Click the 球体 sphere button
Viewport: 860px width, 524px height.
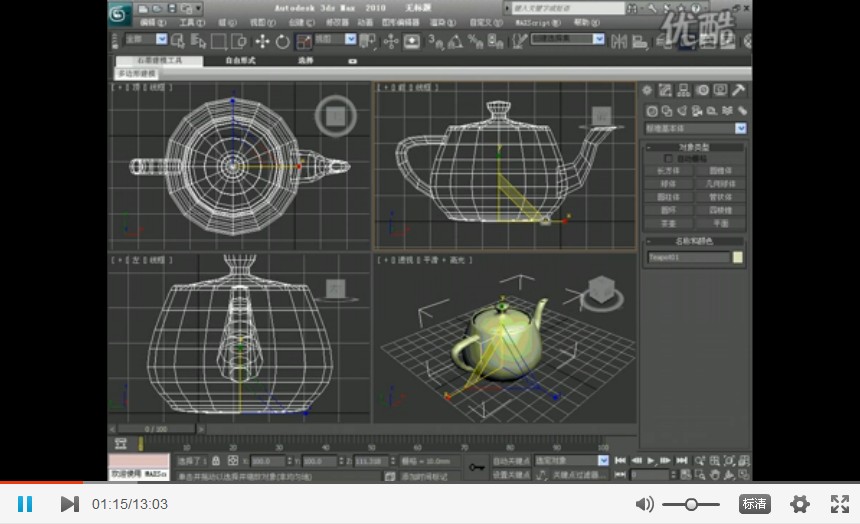668,184
